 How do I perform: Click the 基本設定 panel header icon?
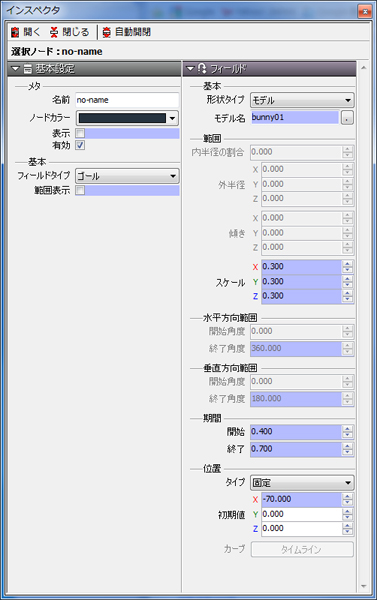coord(28,69)
